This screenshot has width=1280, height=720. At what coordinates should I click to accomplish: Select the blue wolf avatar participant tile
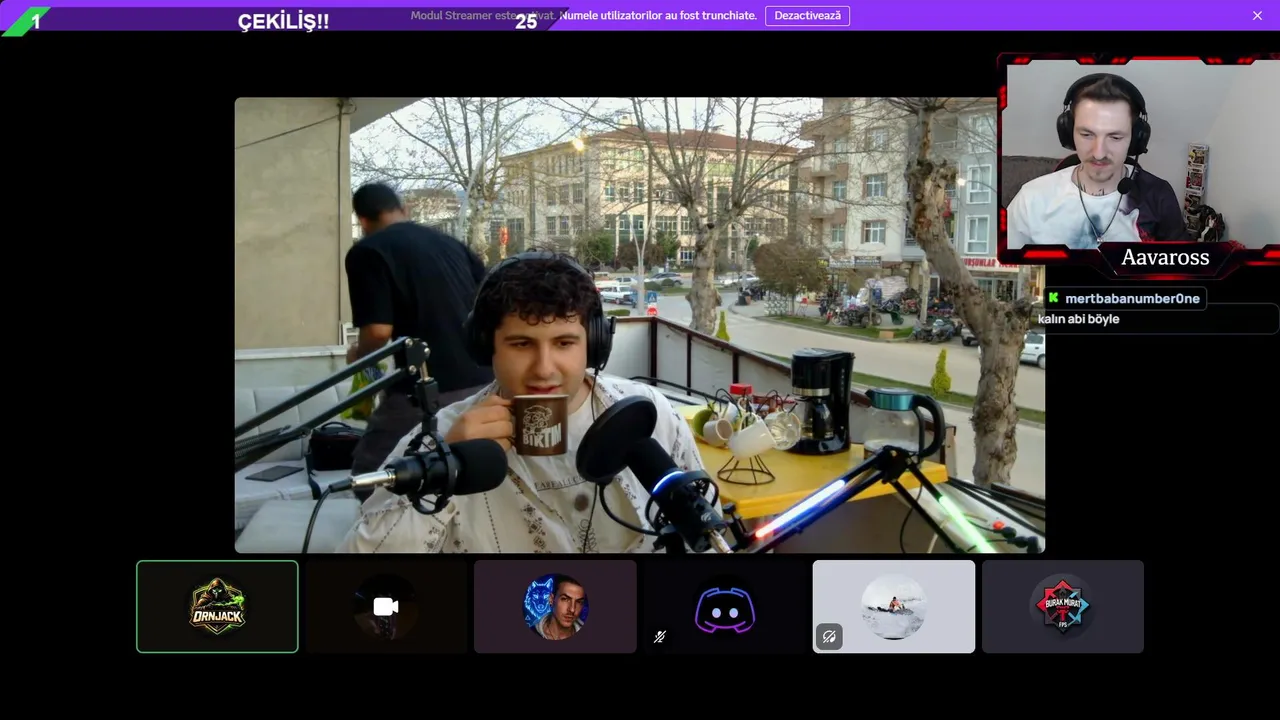point(555,606)
